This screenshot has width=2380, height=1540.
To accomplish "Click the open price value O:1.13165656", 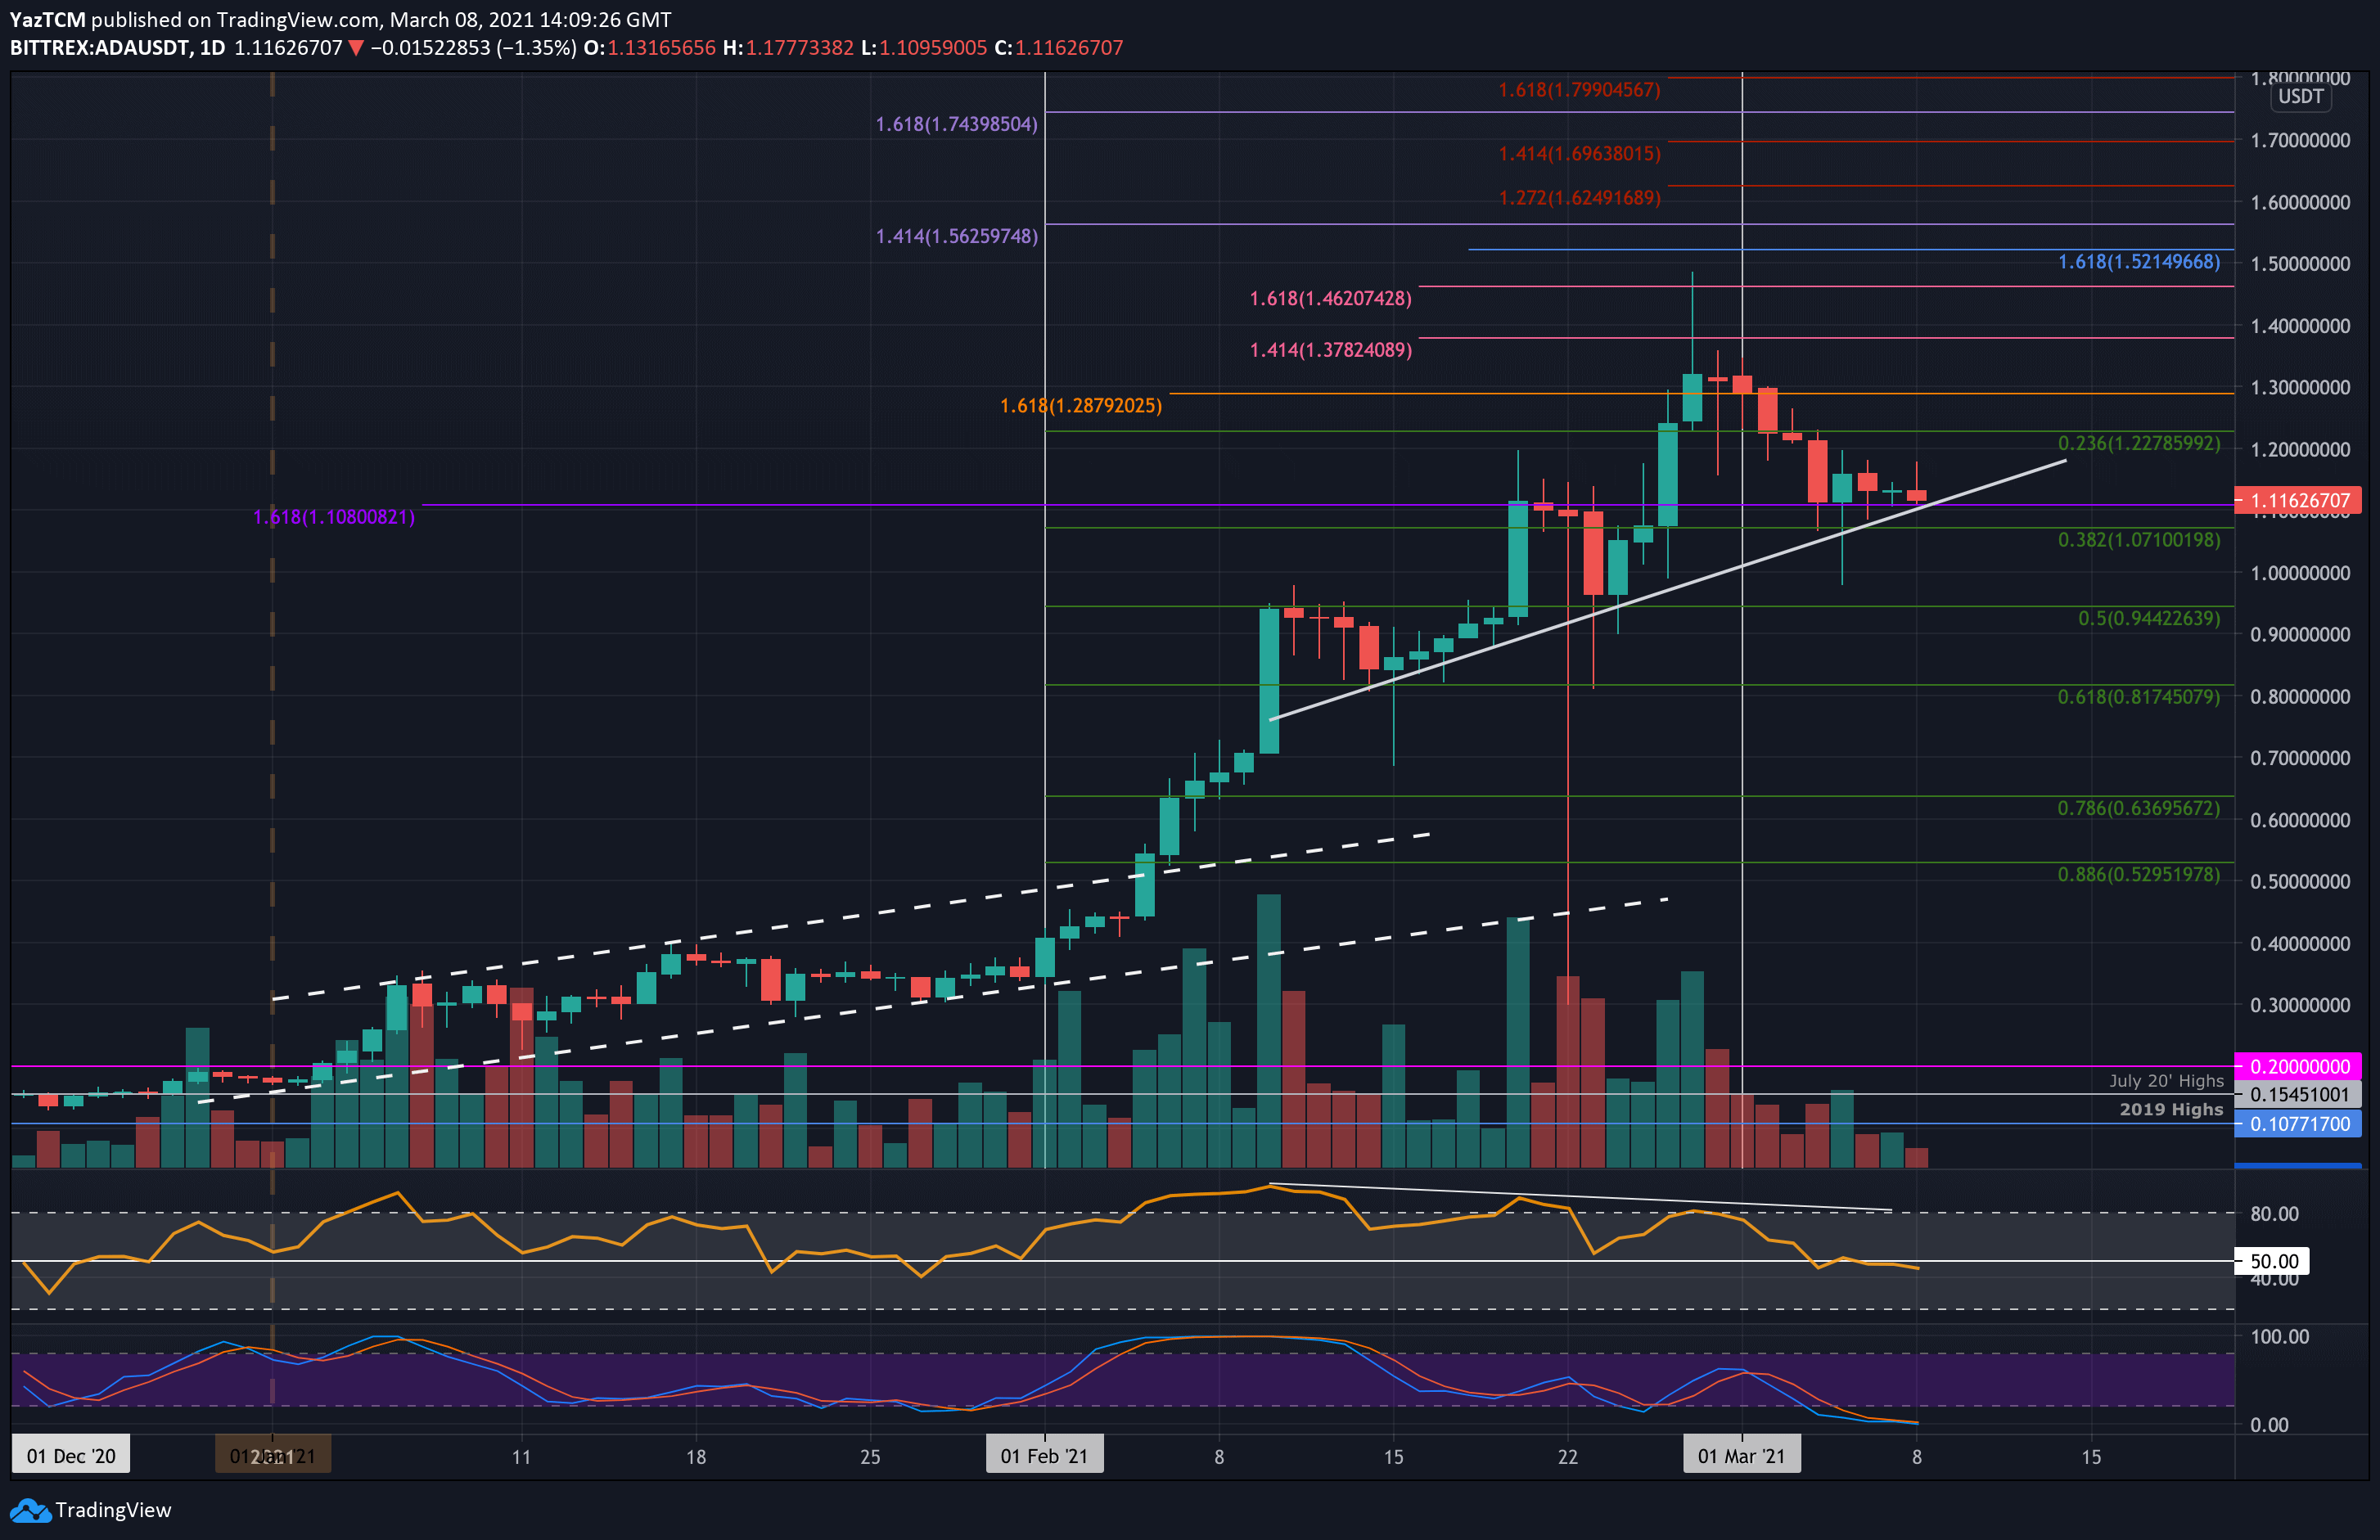I will (650, 48).
